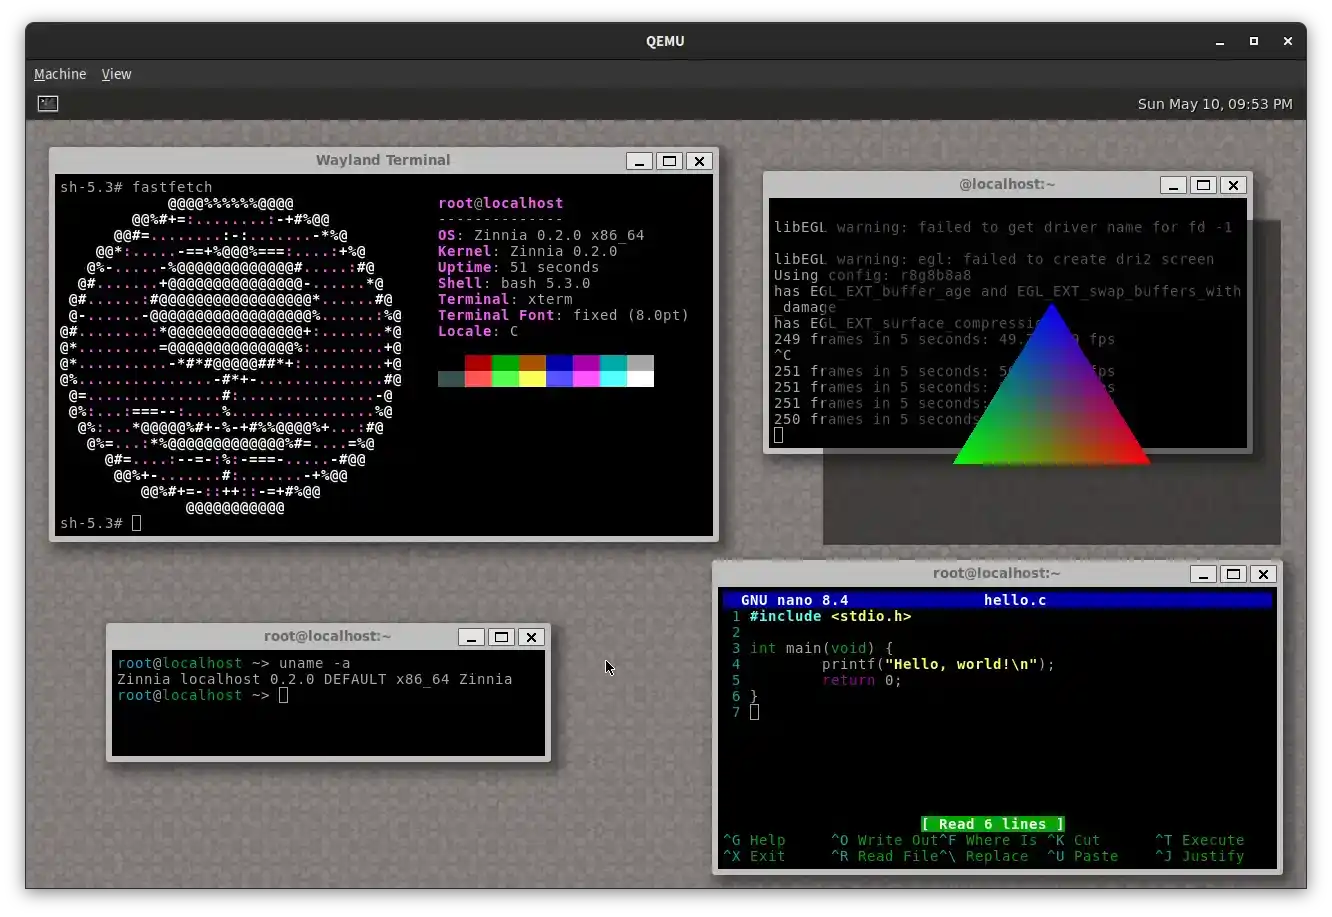Click the white swatch in fastfetch palette
Screen dimensions: 1332x917
tap(640, 379)
